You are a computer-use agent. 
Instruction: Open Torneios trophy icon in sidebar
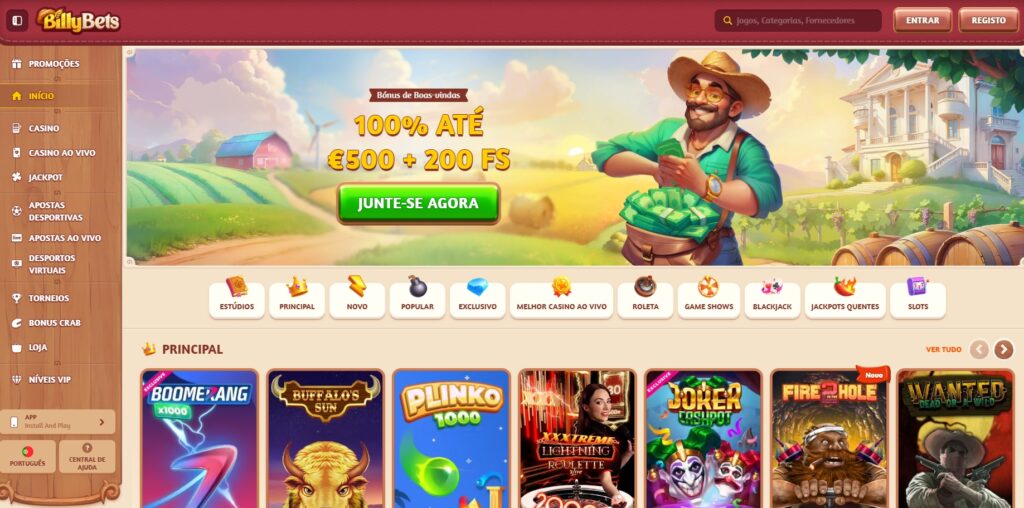pos(16,298)
